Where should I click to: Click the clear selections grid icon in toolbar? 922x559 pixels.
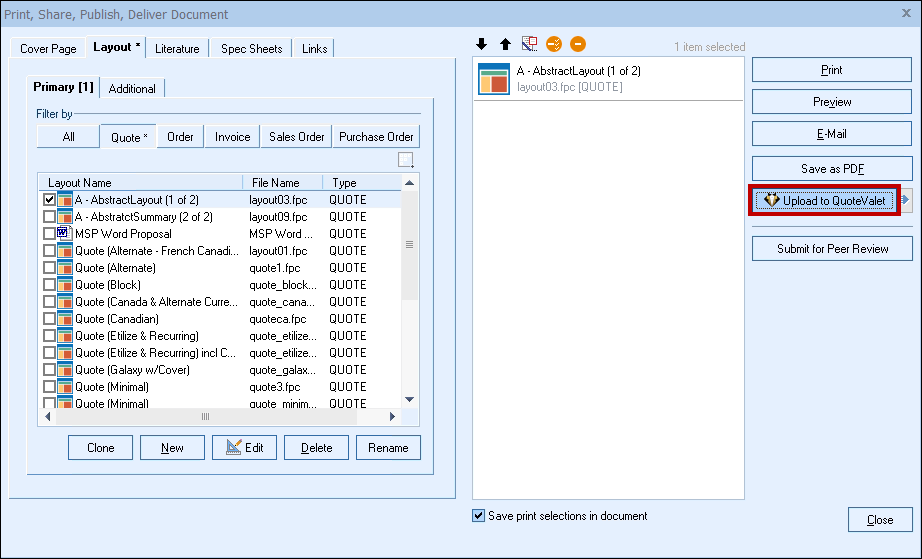tap(530, 44)
